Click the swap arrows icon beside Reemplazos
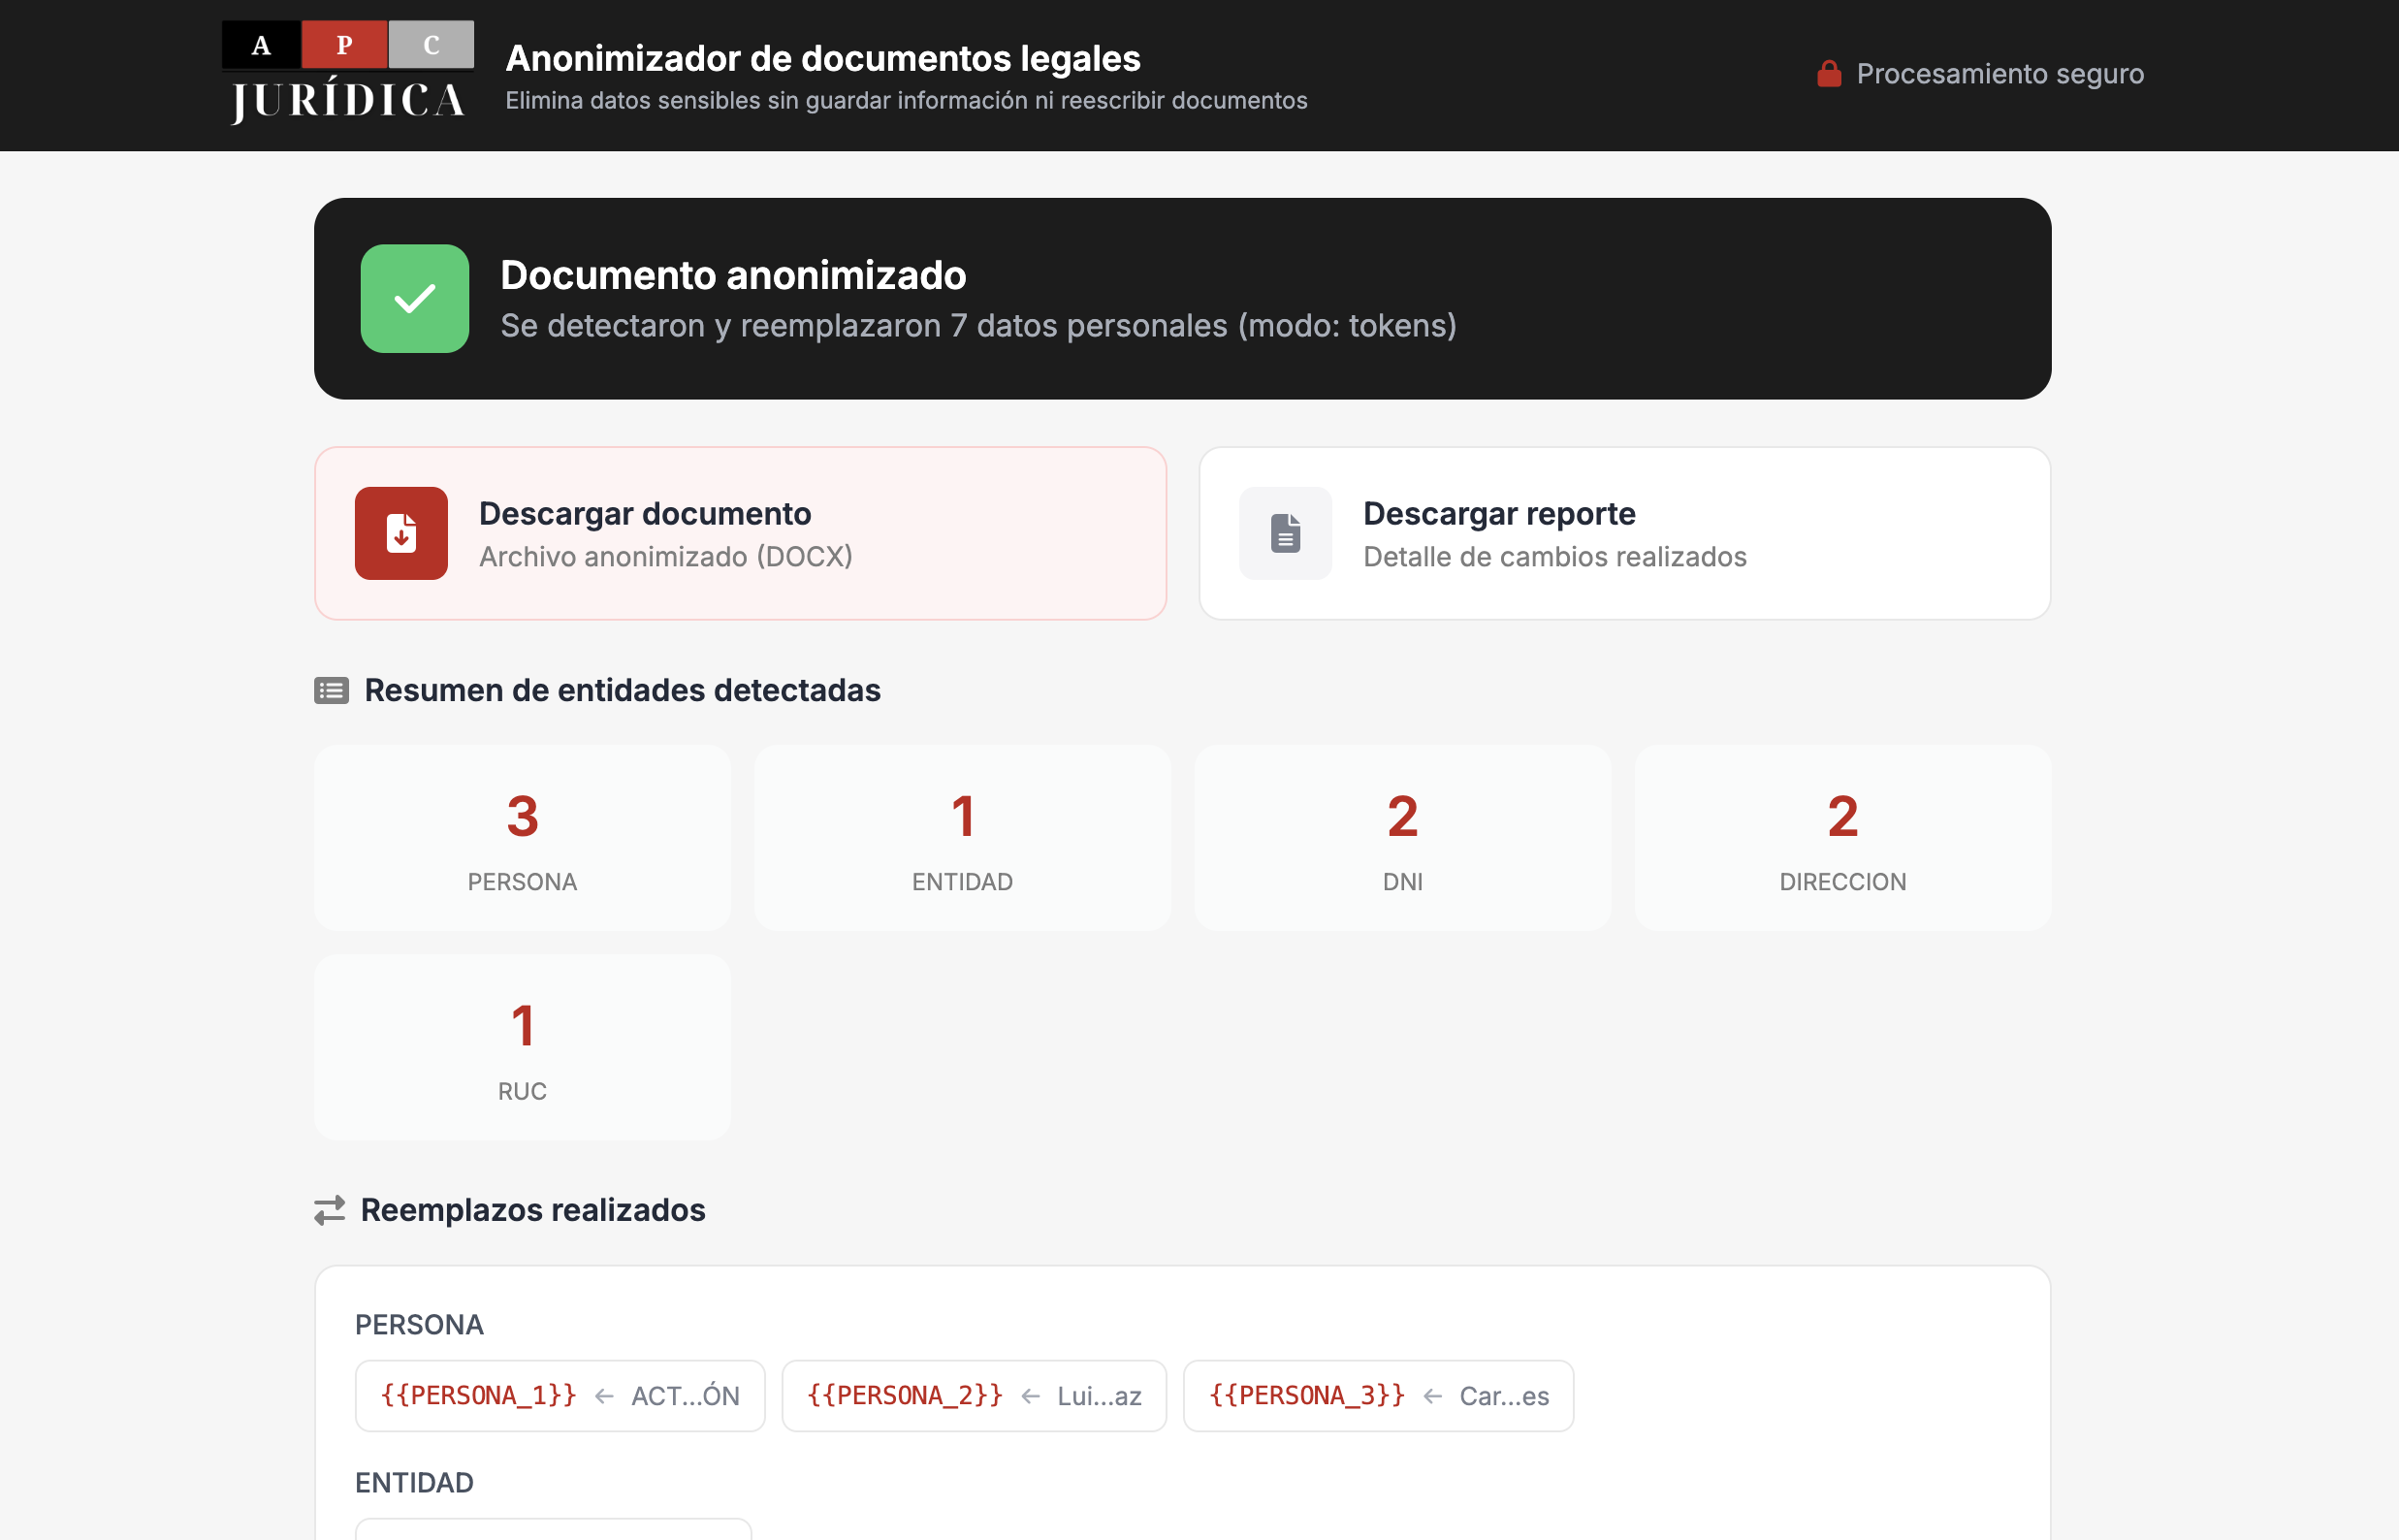2399x1540 pixels. [x=329, y=1210]
